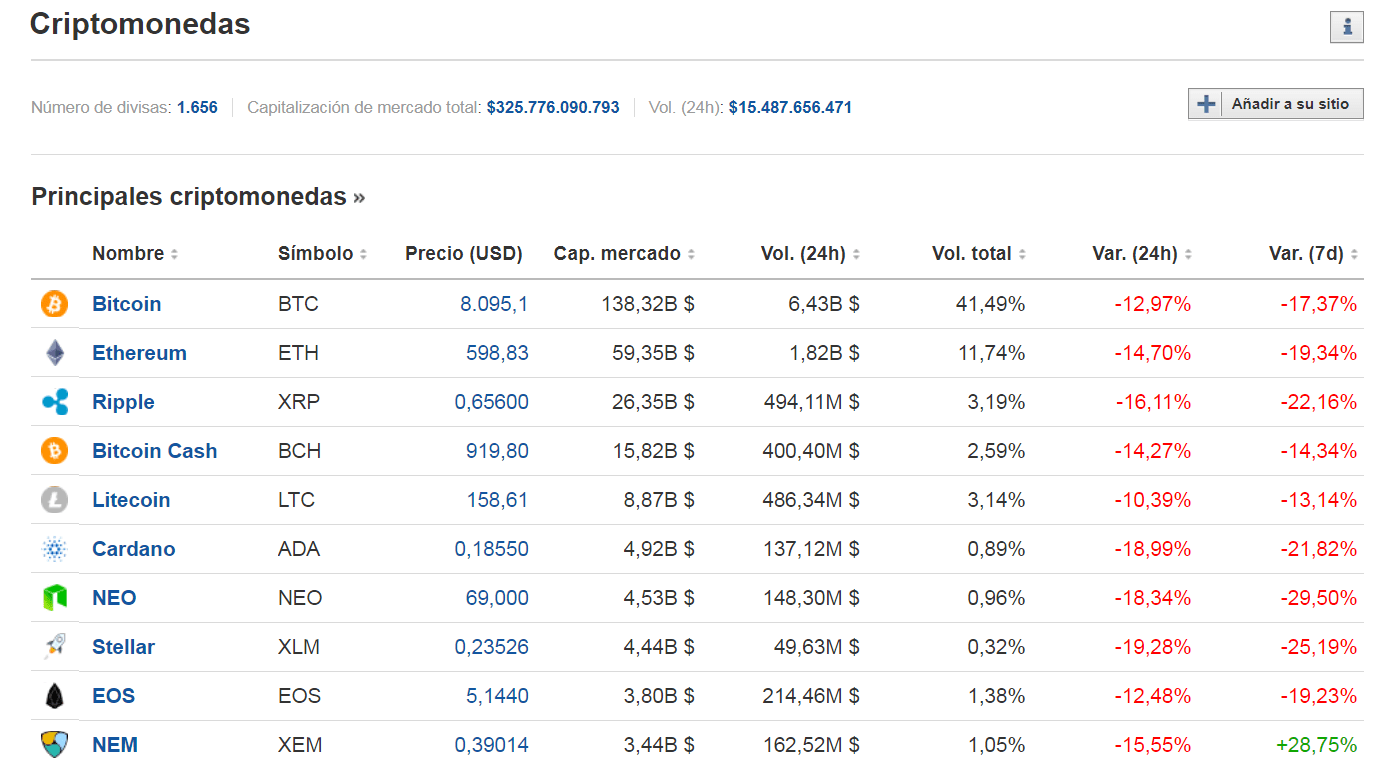Click Ethereum price 598,83

tap(497, 353)
